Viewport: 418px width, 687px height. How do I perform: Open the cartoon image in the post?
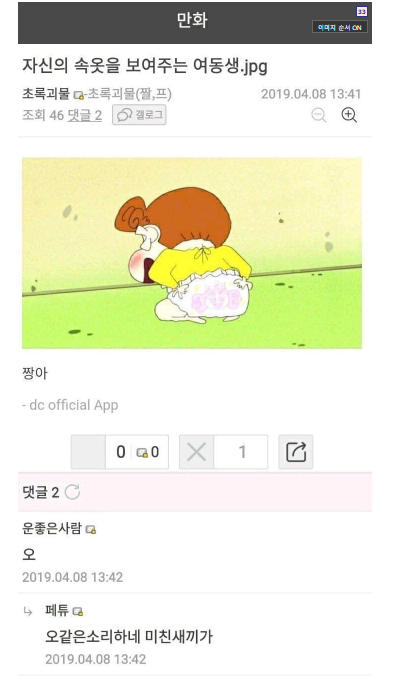pos(192,253)
